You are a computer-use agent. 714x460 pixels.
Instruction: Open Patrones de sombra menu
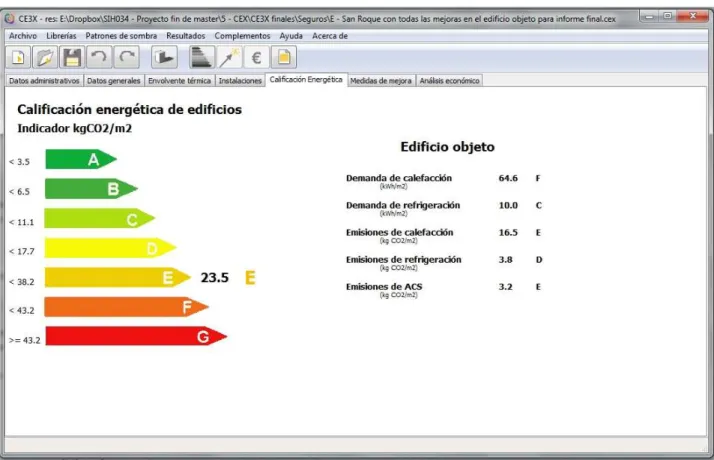(x=121, y=36)
